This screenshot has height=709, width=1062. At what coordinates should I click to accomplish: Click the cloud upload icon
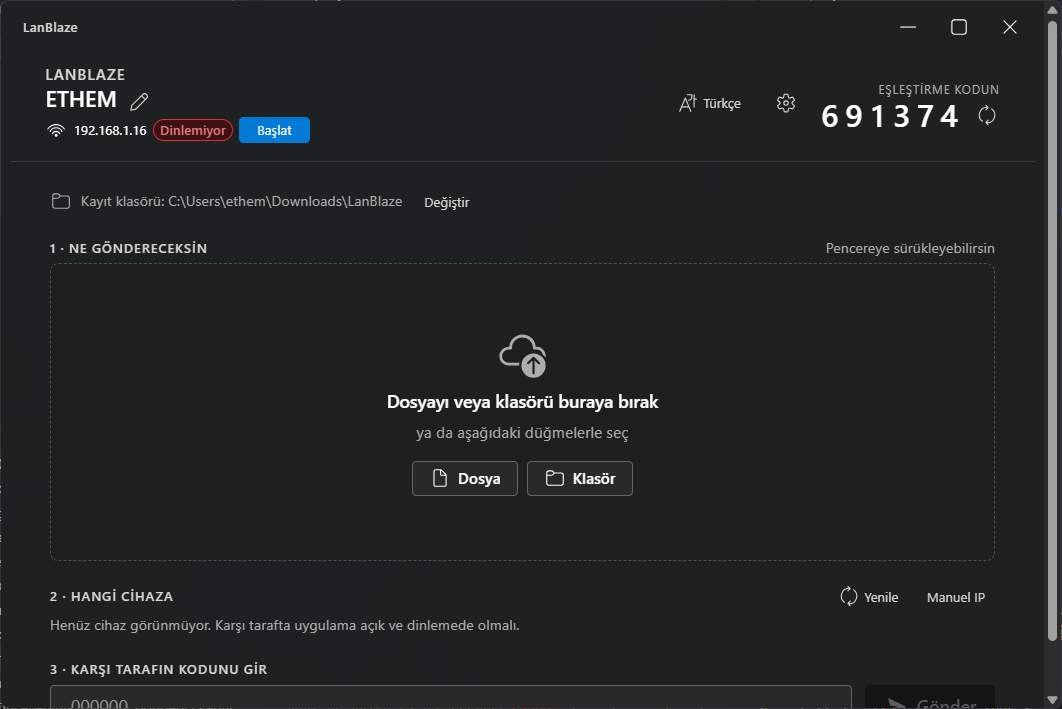click(x=523, y=356)
